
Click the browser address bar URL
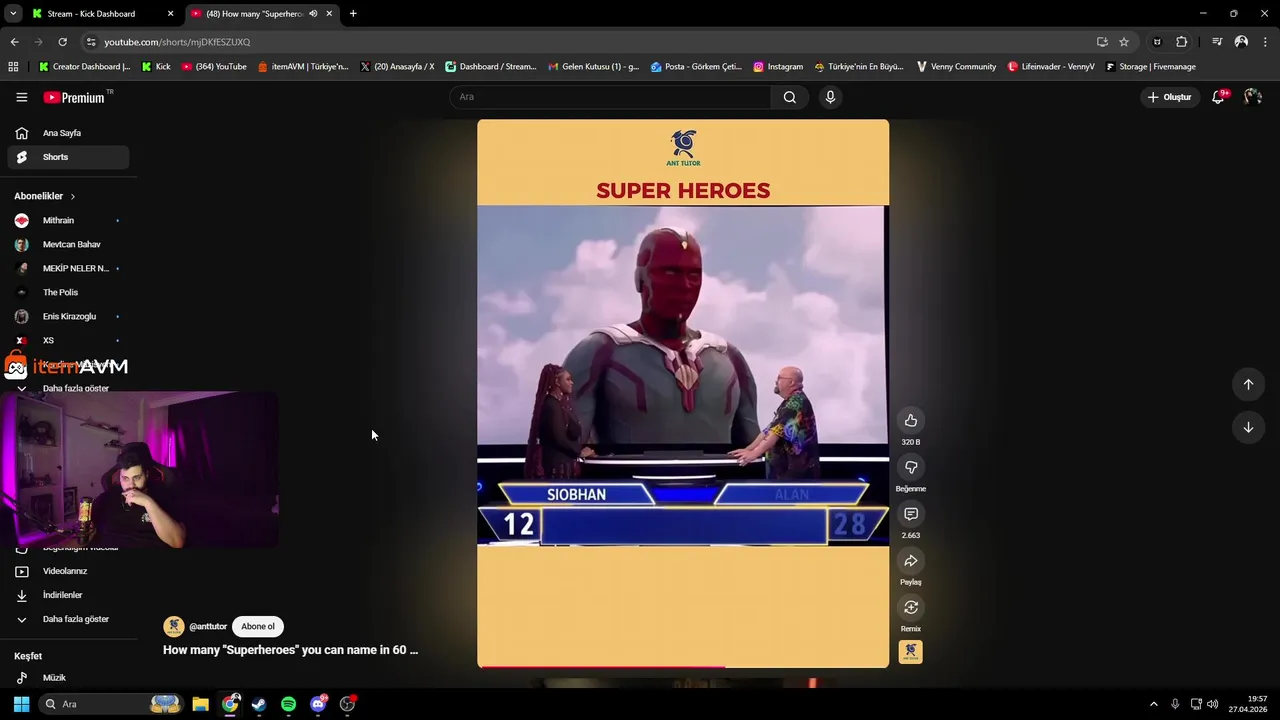click(177, 42)
